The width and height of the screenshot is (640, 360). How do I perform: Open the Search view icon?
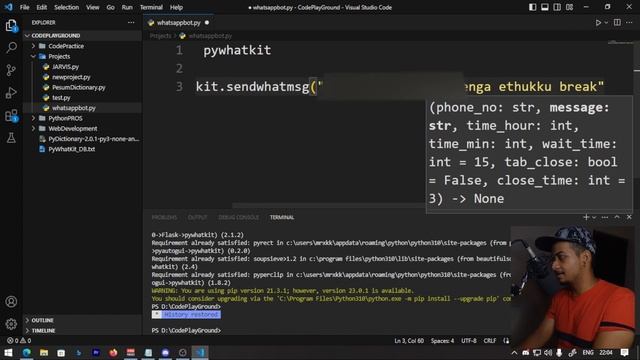coord(11,47)
